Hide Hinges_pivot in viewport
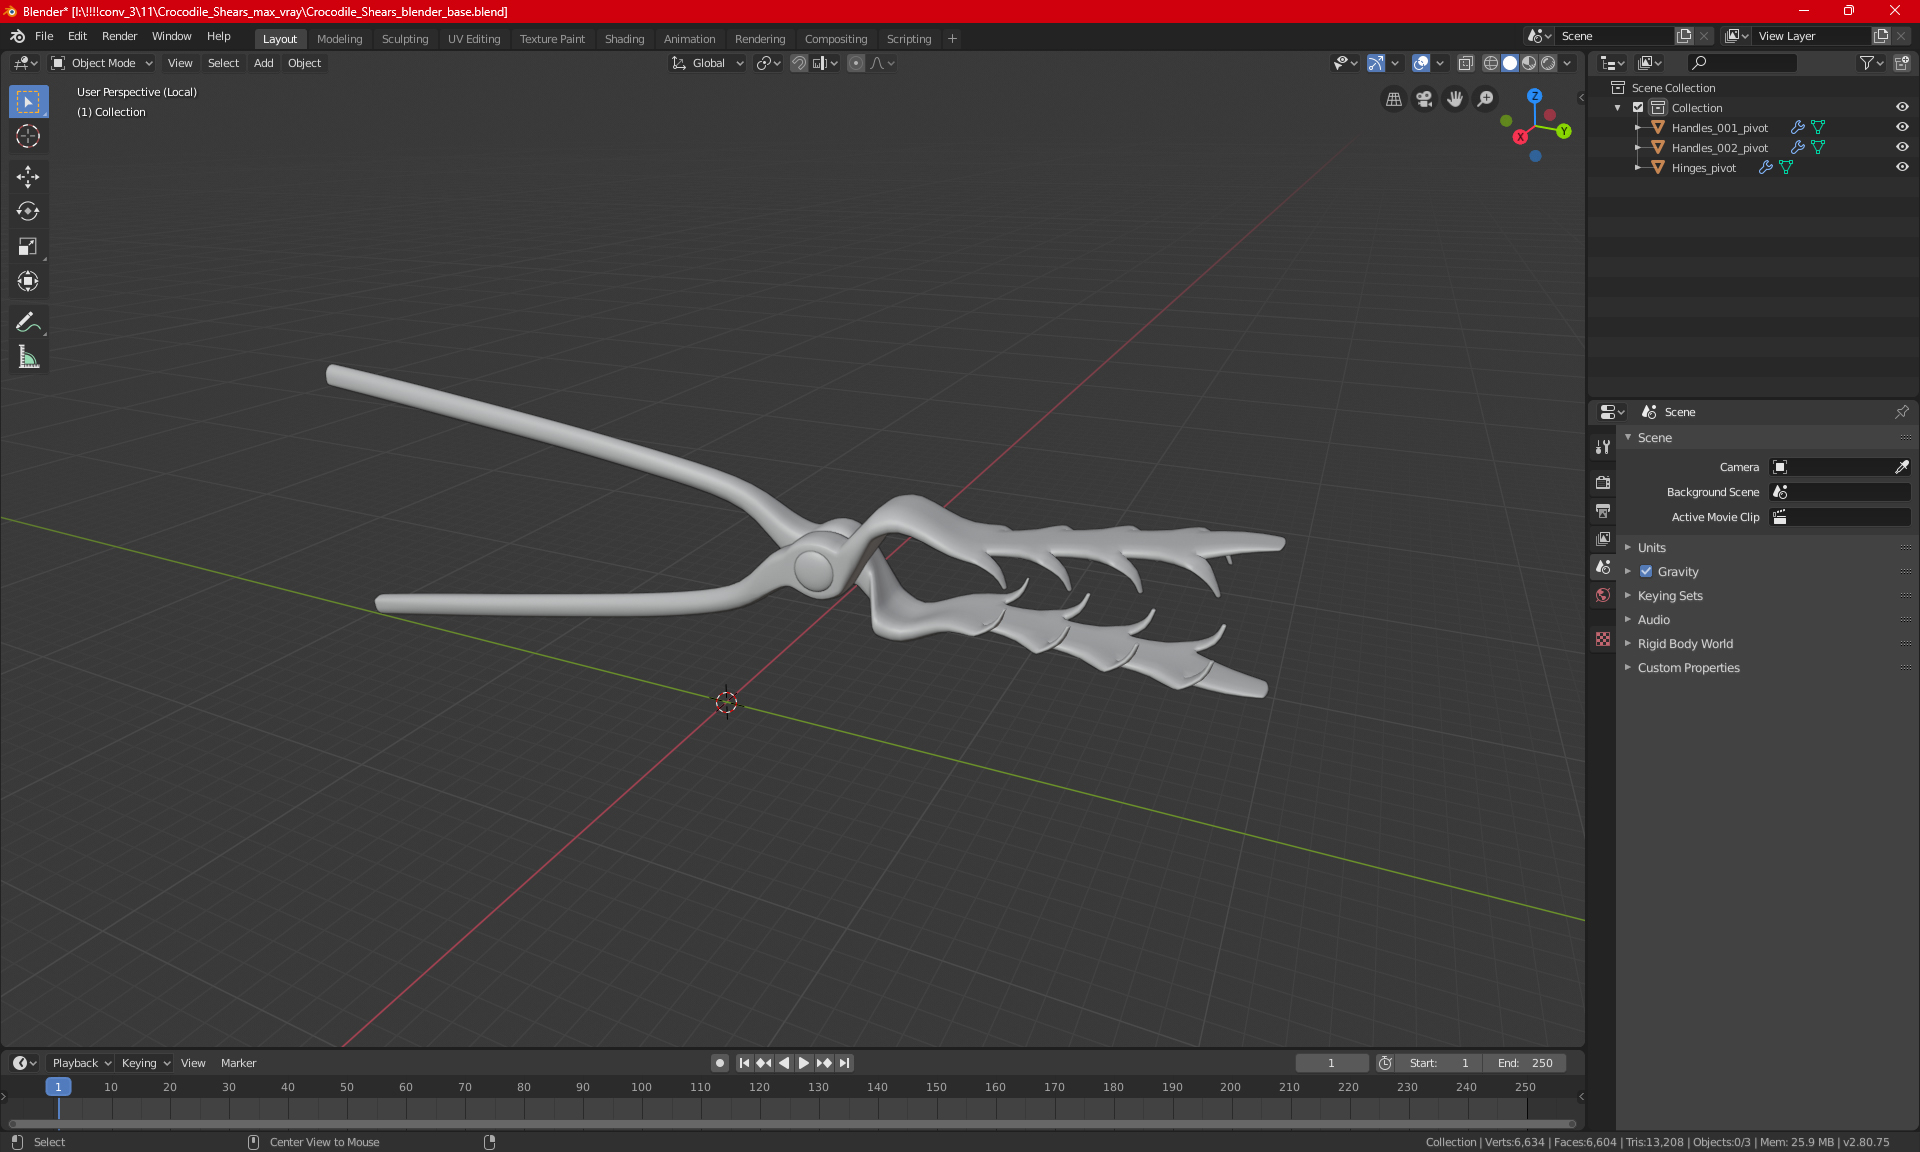Viewport: 1920px width, 1152px height. click(x=1902, y=167)
